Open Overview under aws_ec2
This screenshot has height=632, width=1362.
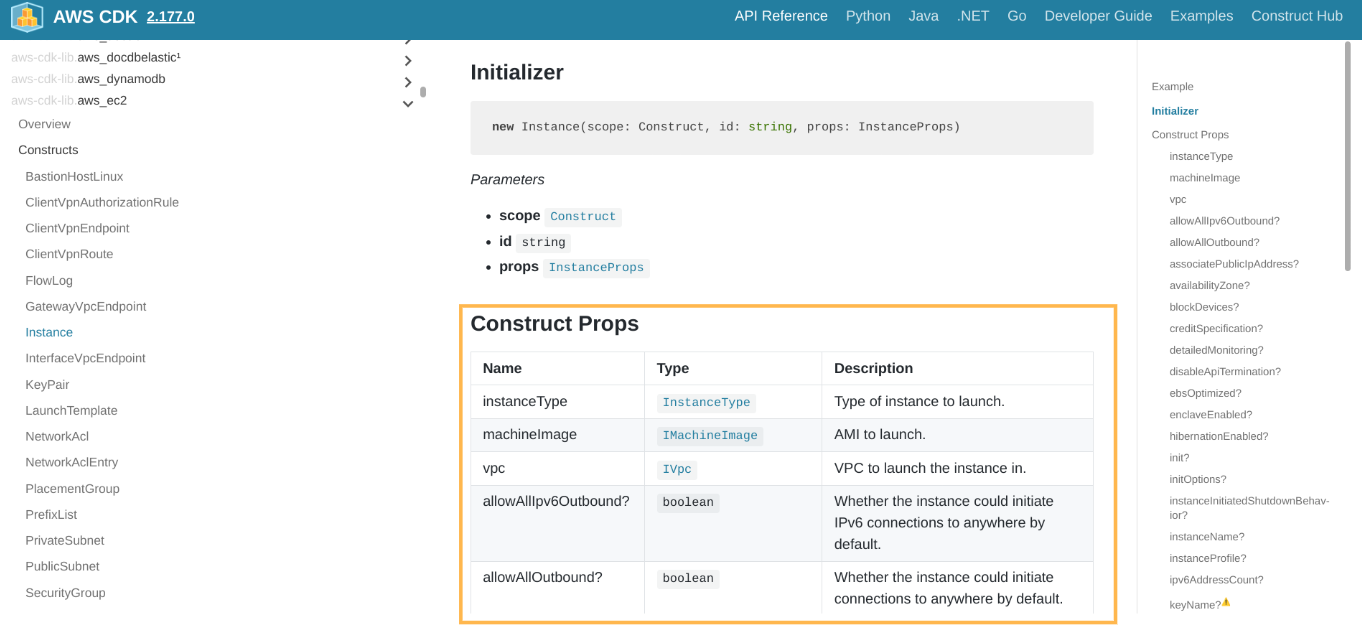pyautogui.click(x=44, y=124)
